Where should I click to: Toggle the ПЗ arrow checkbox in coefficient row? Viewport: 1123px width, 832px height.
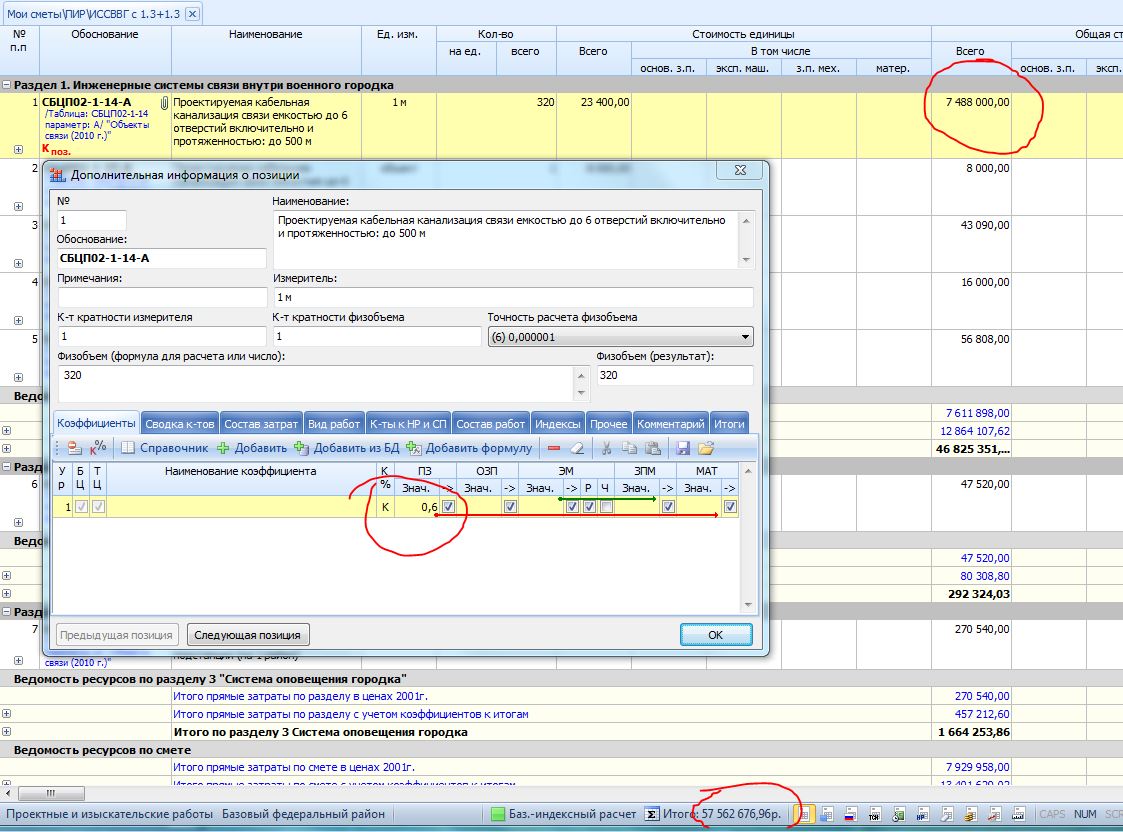point(449,507)
